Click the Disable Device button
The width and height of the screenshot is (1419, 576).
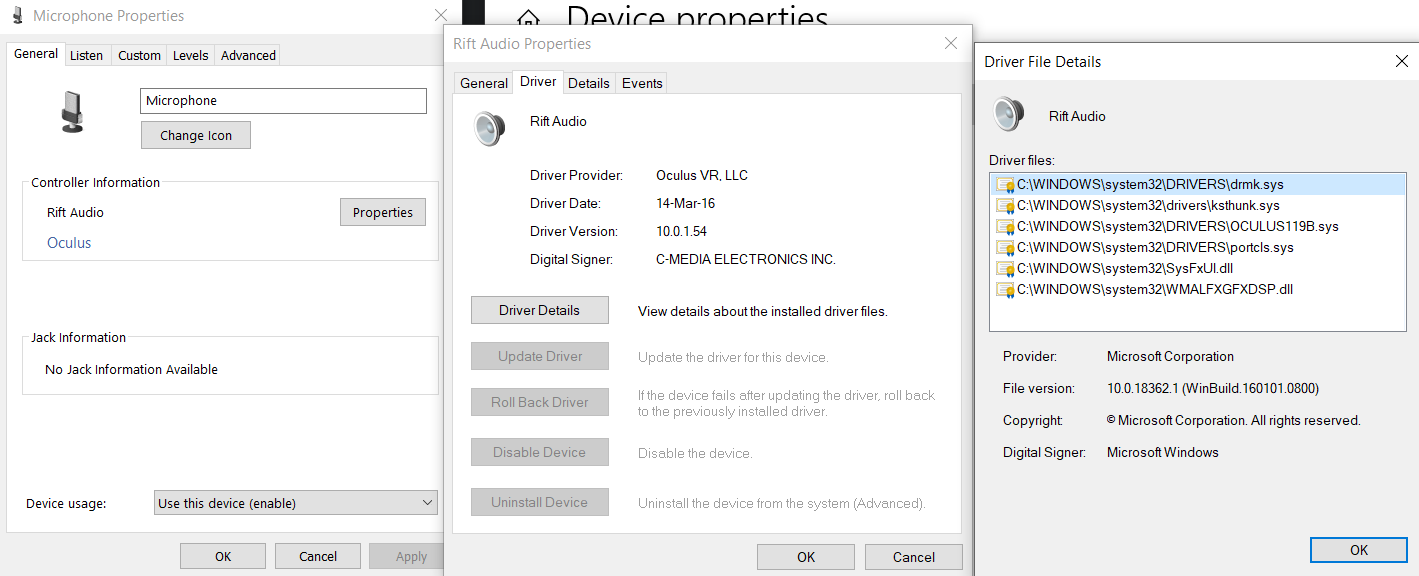click(x=540, y=452)
